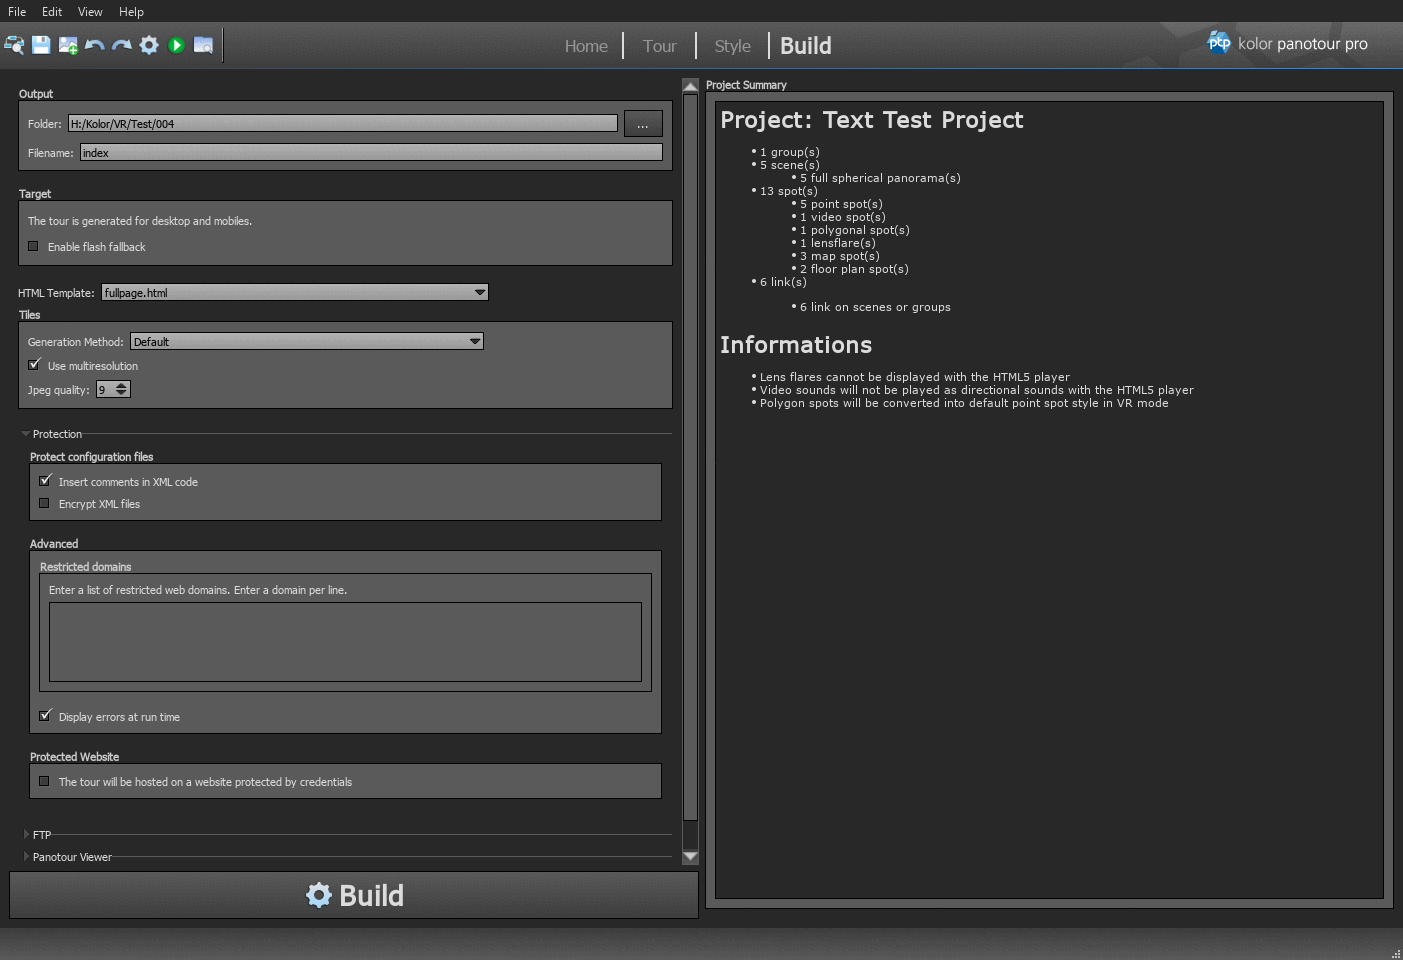
Task: Uncheck Insert comments in XML code
Action: (x=45, y=480)
